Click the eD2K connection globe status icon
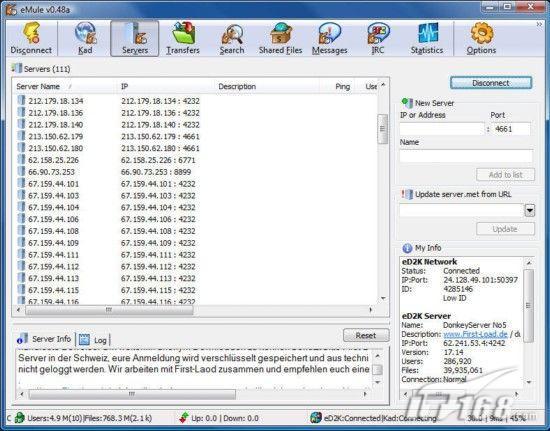550x431 pixels. click(x=316, y=417)
